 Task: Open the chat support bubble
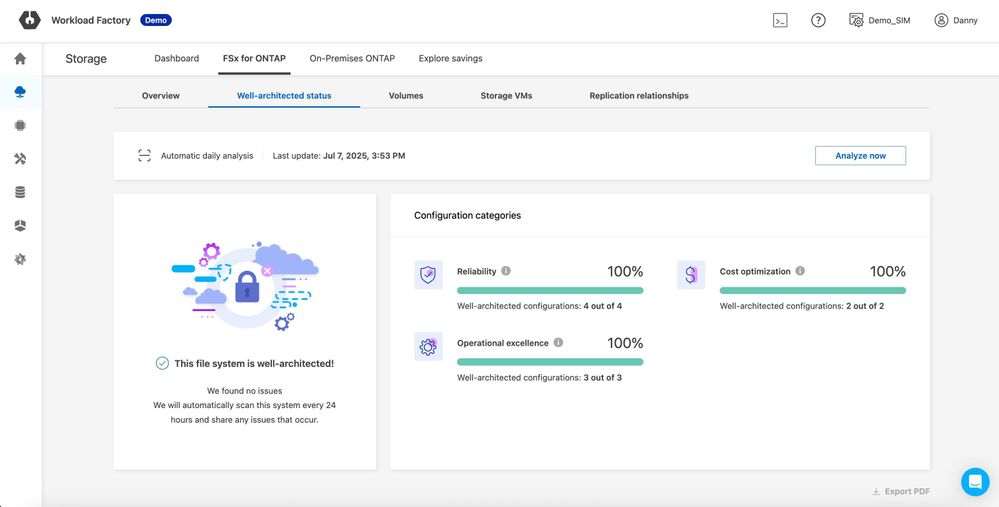(974, 481)
